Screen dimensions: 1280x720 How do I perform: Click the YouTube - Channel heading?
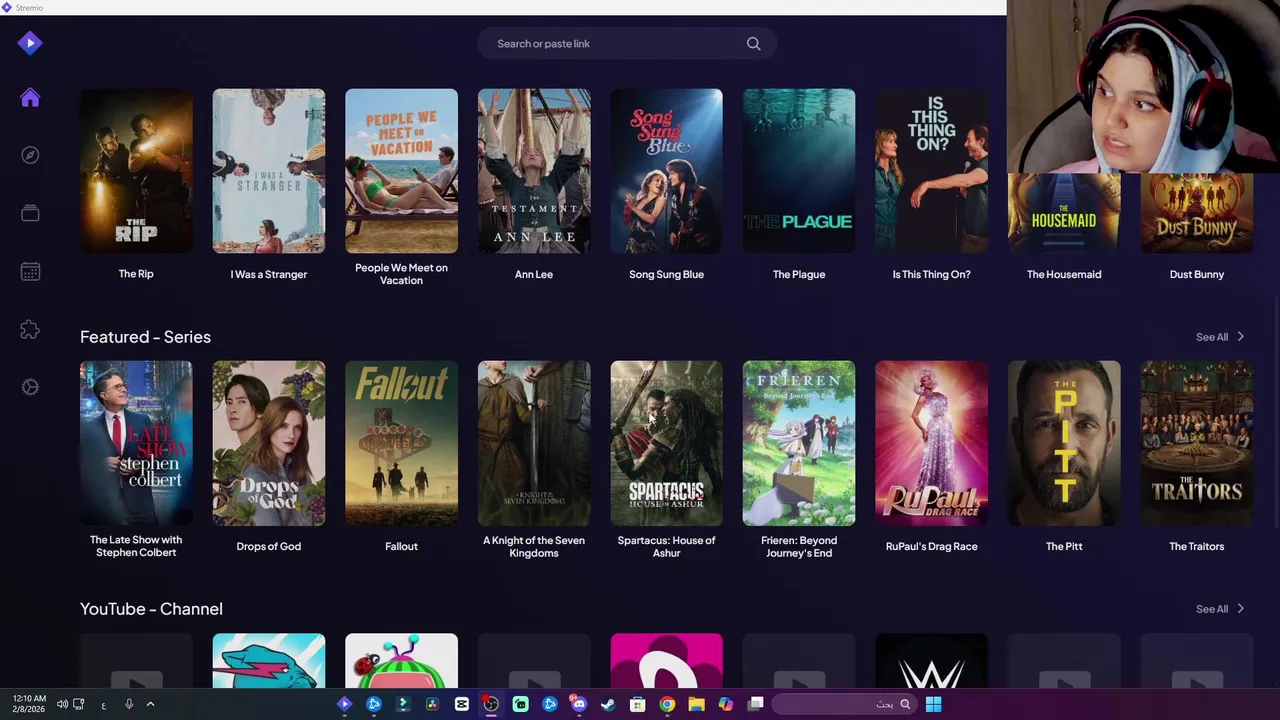tap(151, 609)
